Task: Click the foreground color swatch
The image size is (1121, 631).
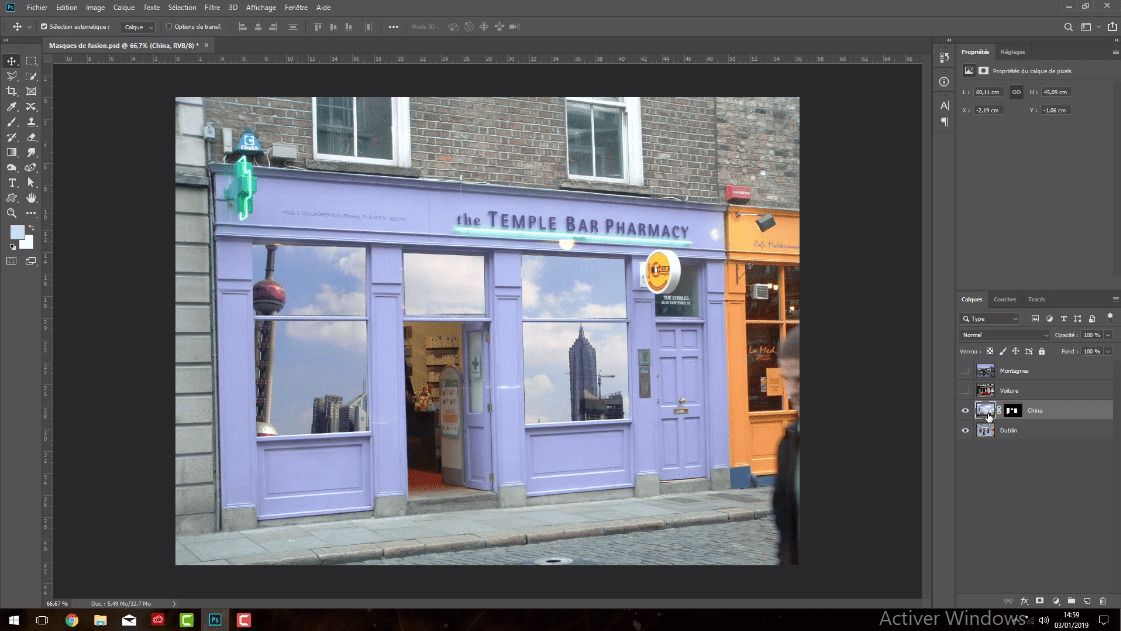Action: (16, 232)
